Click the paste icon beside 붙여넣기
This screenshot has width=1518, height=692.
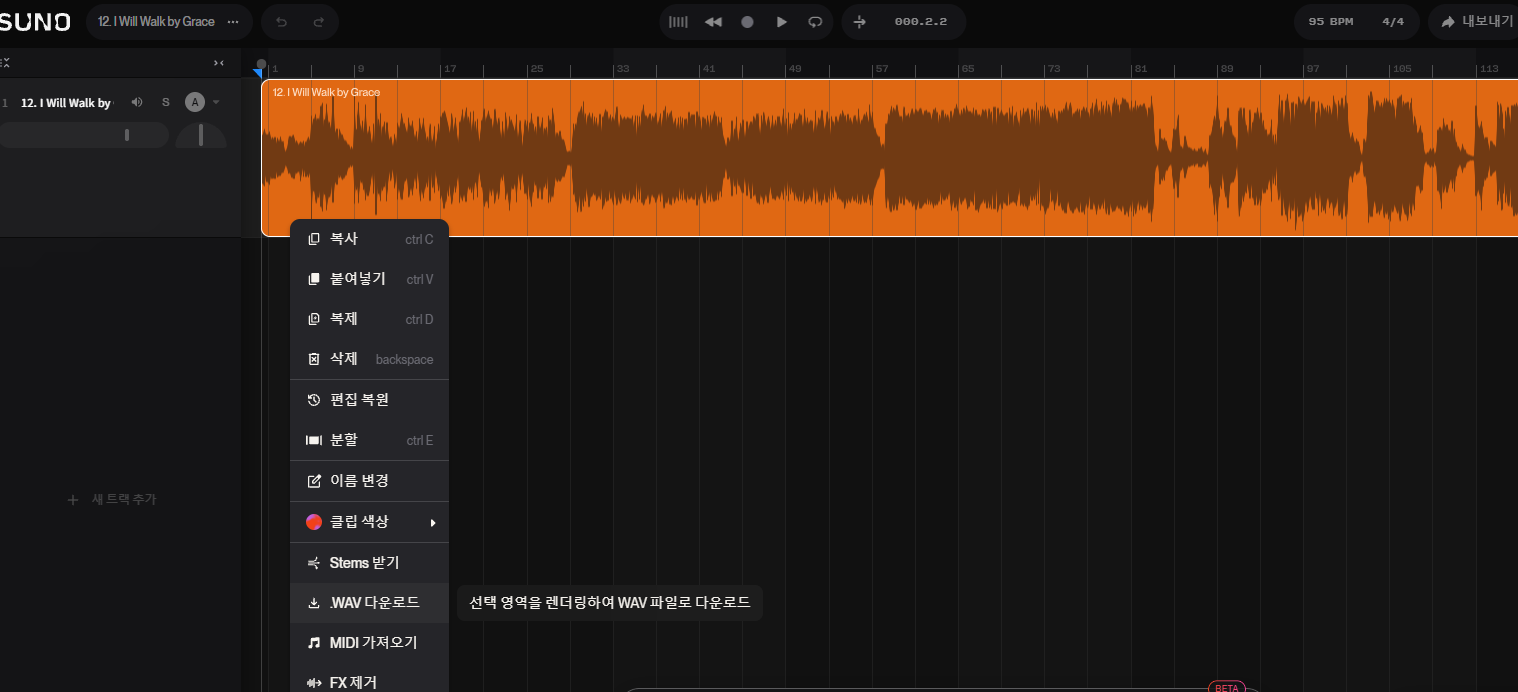coord(314,279)
